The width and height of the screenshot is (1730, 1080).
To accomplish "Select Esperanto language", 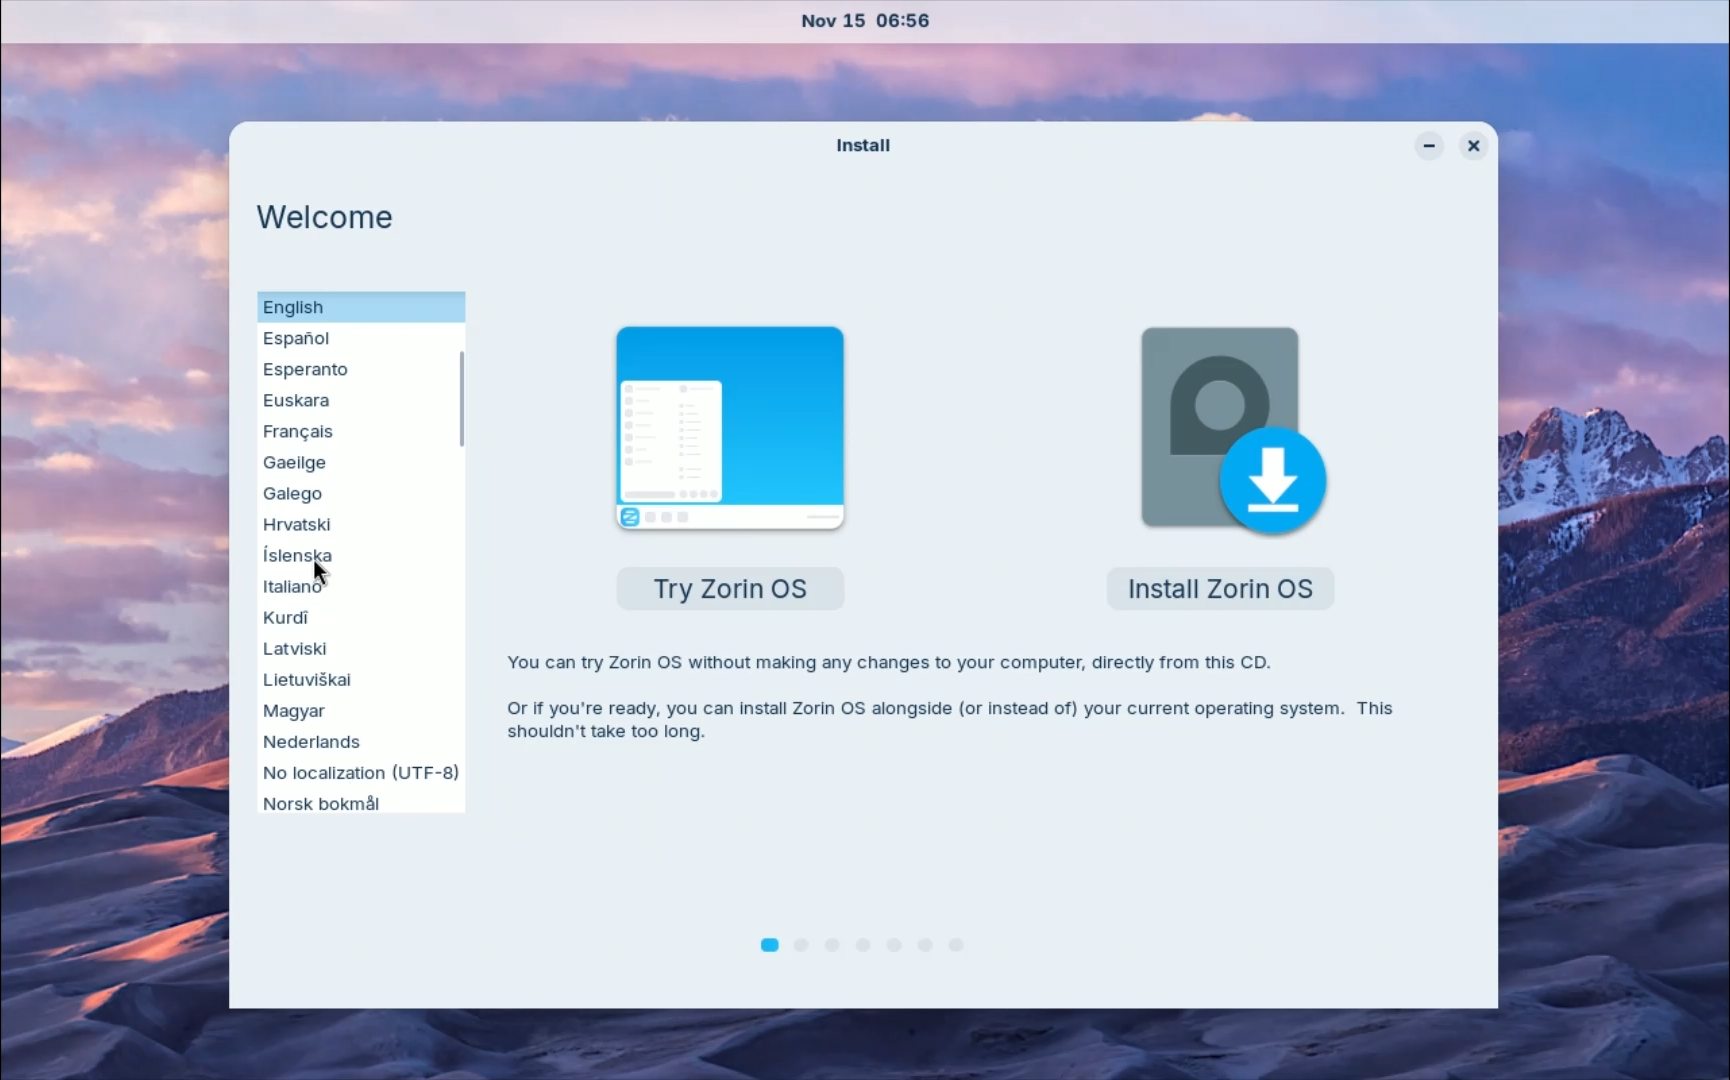I will pyautogui.click(x=305, y=370).
